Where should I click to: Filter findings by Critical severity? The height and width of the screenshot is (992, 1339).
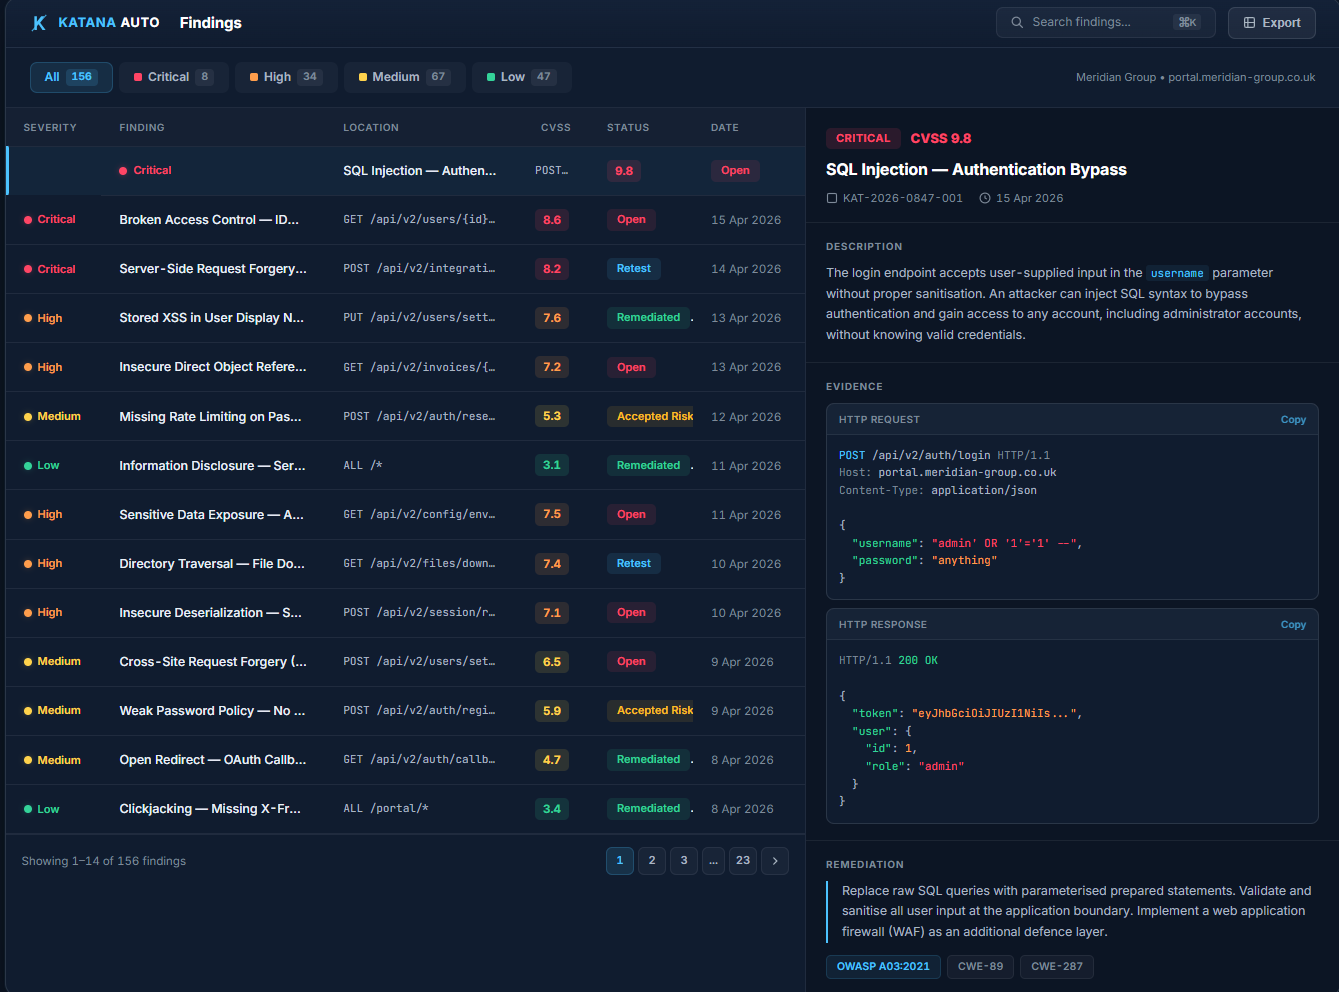tap(173, 77)
